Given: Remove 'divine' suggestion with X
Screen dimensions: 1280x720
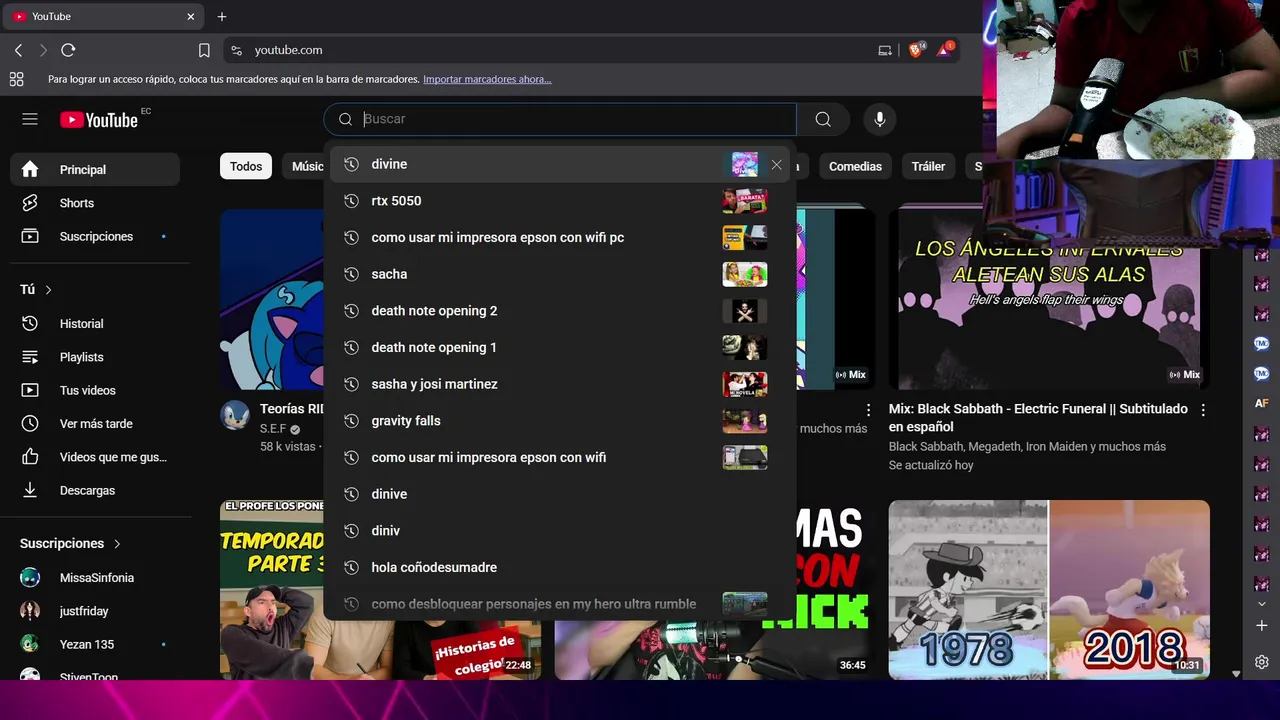Looking at the screenshot, I should pyautogui.click(x=777, y=164).
